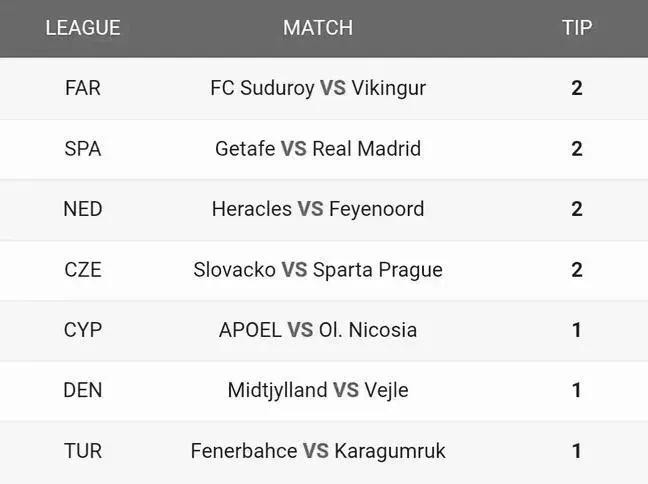Click the tip value for Fenerbahce match

pyautogui.click(x=577, y=451)
